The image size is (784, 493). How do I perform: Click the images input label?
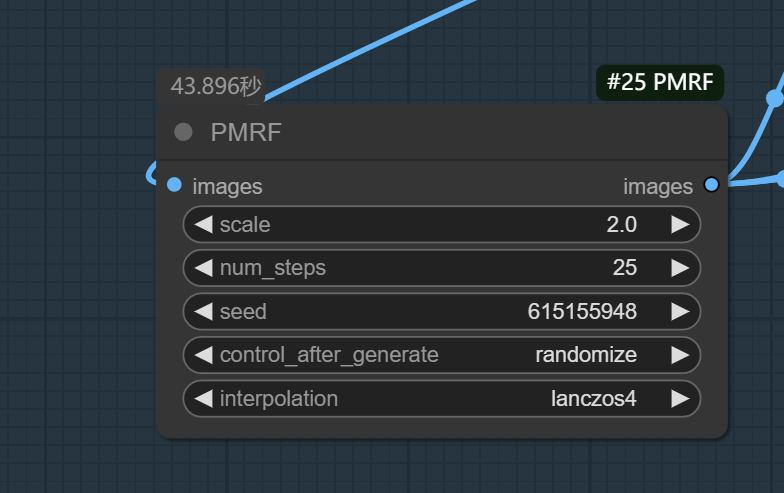pyautogui.click(x=228, y=186)
